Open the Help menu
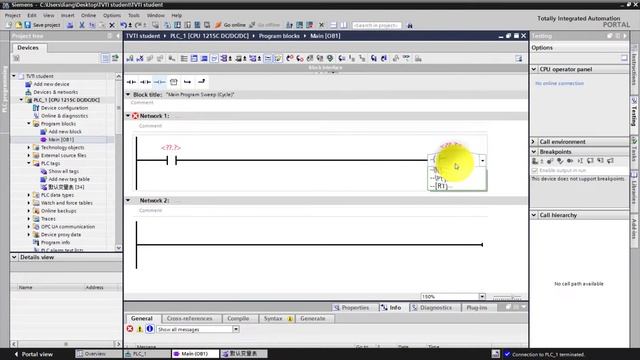This screenshot has width=640, height=360. tap(176, 15)
